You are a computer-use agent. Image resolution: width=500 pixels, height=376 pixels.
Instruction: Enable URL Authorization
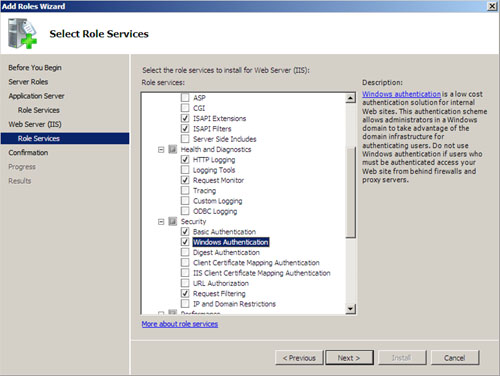185,283
